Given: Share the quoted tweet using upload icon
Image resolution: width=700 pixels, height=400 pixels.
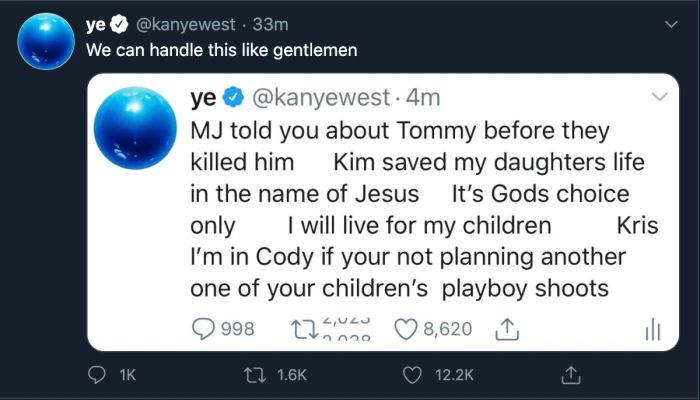Looking at the screenshot, I should click(x=507, y=329).
